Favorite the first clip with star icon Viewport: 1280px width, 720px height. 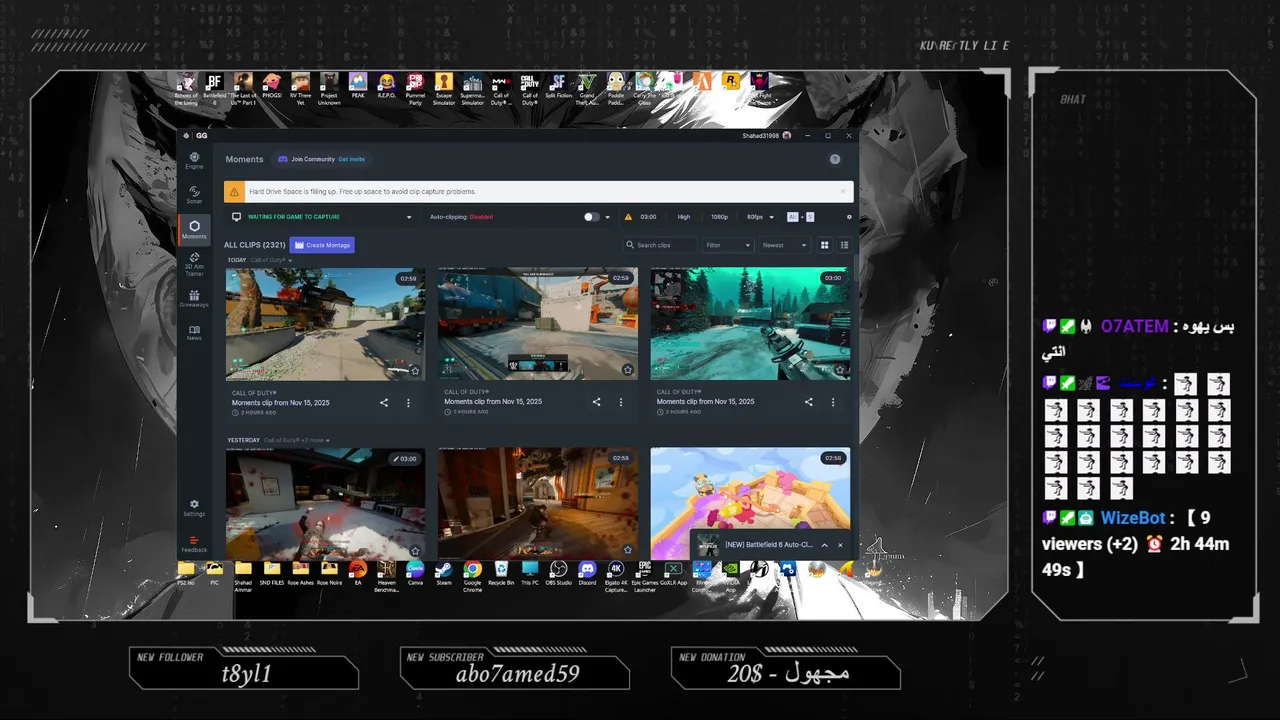click(415, 370)
